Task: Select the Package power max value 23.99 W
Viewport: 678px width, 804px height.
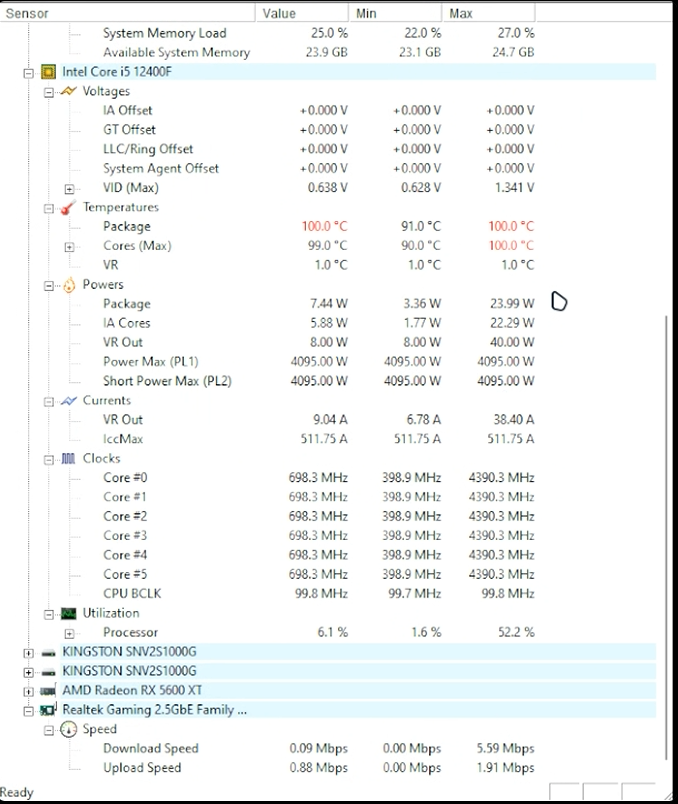Action: coord(512,304)
